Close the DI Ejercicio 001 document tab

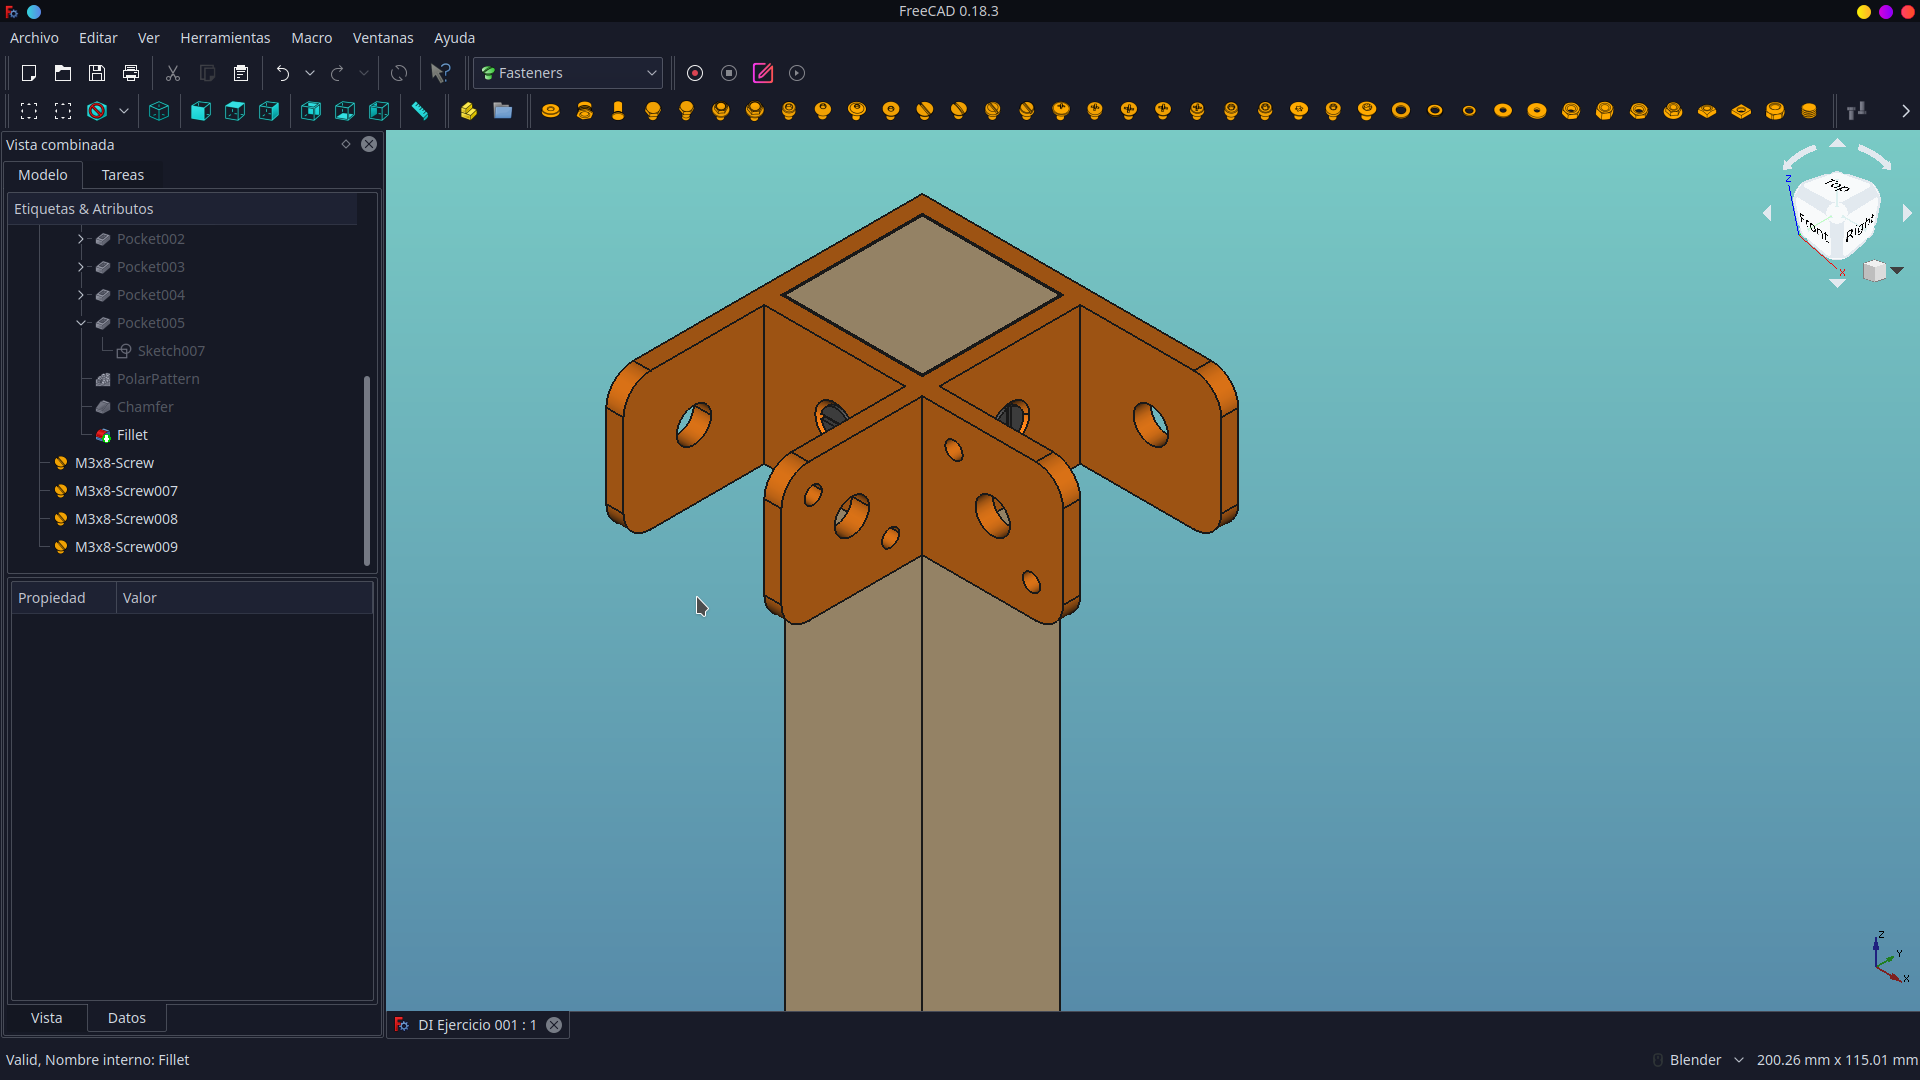pyautogui.click(x=554, y=1025)
